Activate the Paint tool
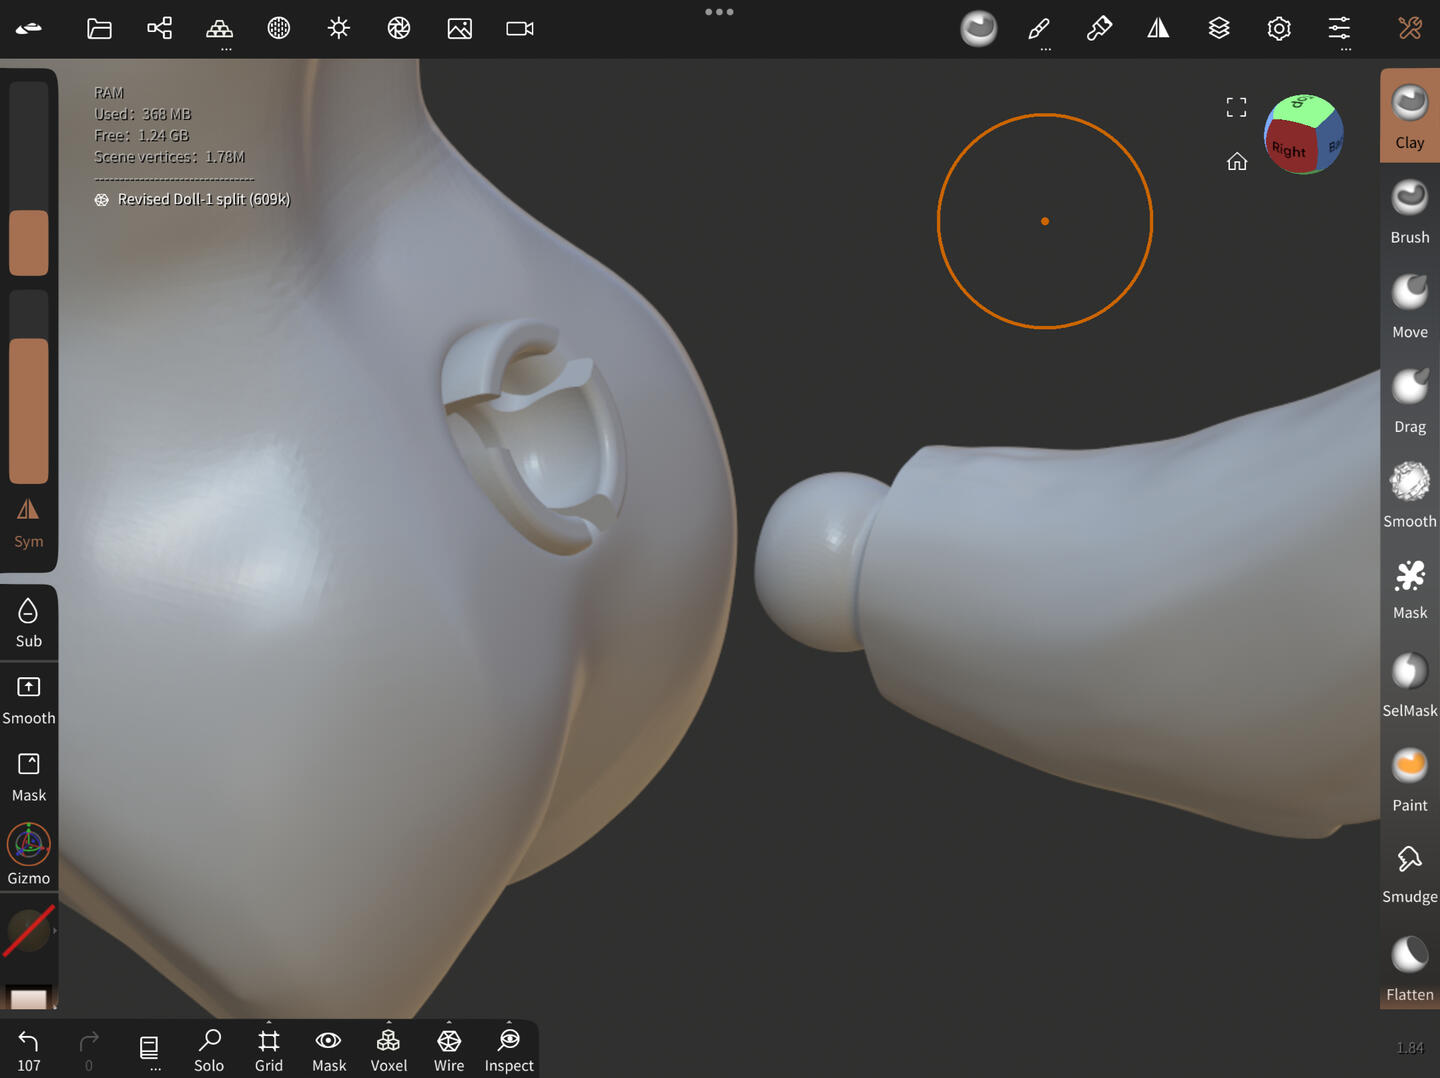Screen dimensions: 1440x1078 (1409, 778)
